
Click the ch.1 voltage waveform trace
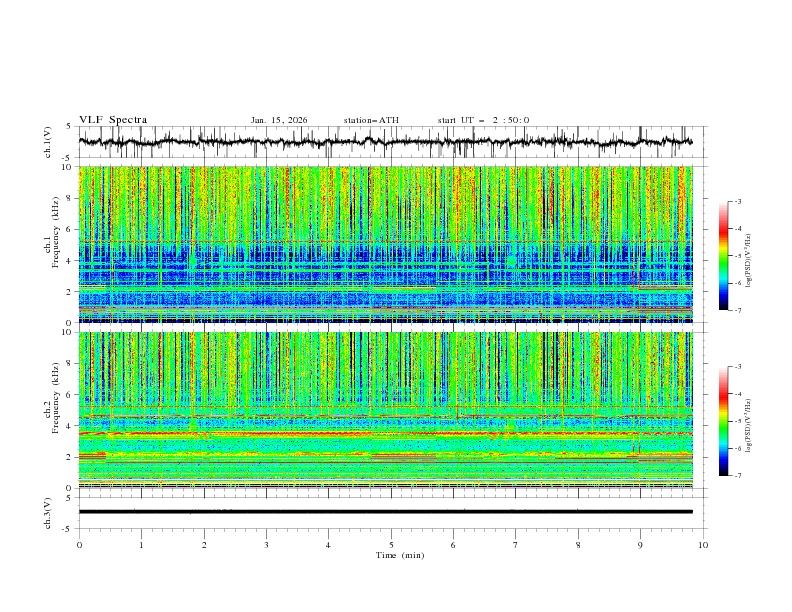(x=385, y=142)
